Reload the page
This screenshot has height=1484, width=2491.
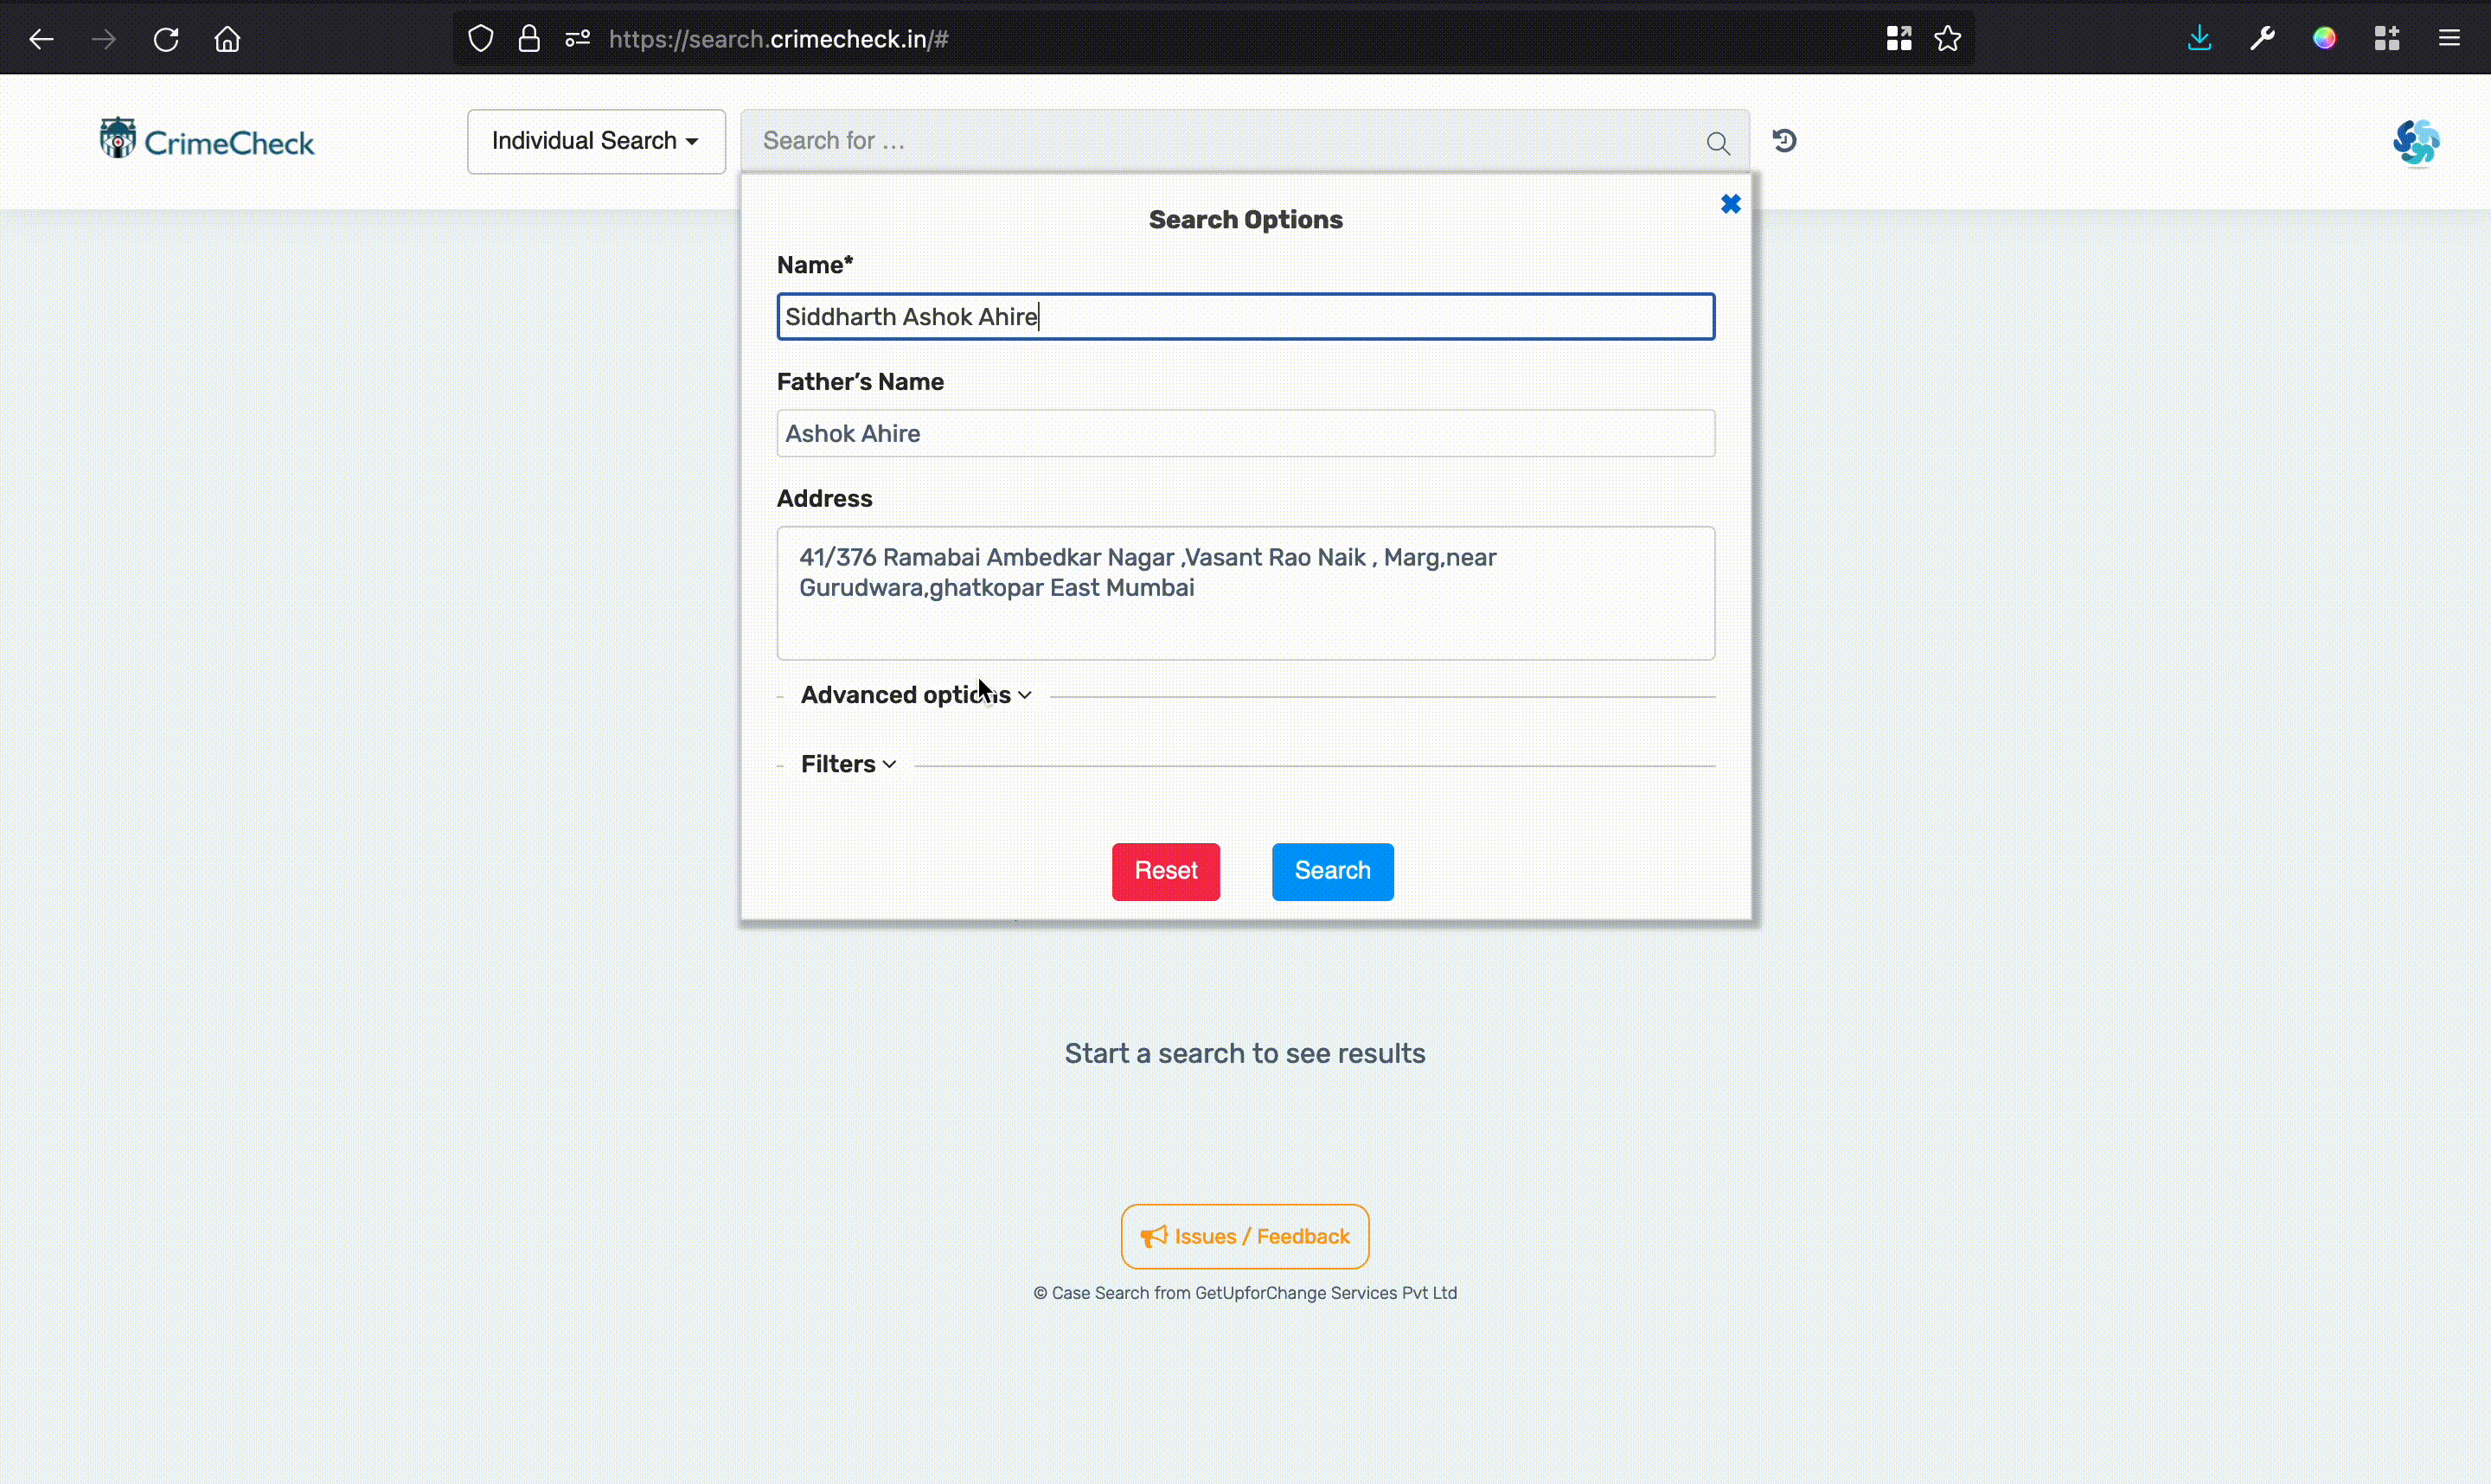click(x=166, y=39)
